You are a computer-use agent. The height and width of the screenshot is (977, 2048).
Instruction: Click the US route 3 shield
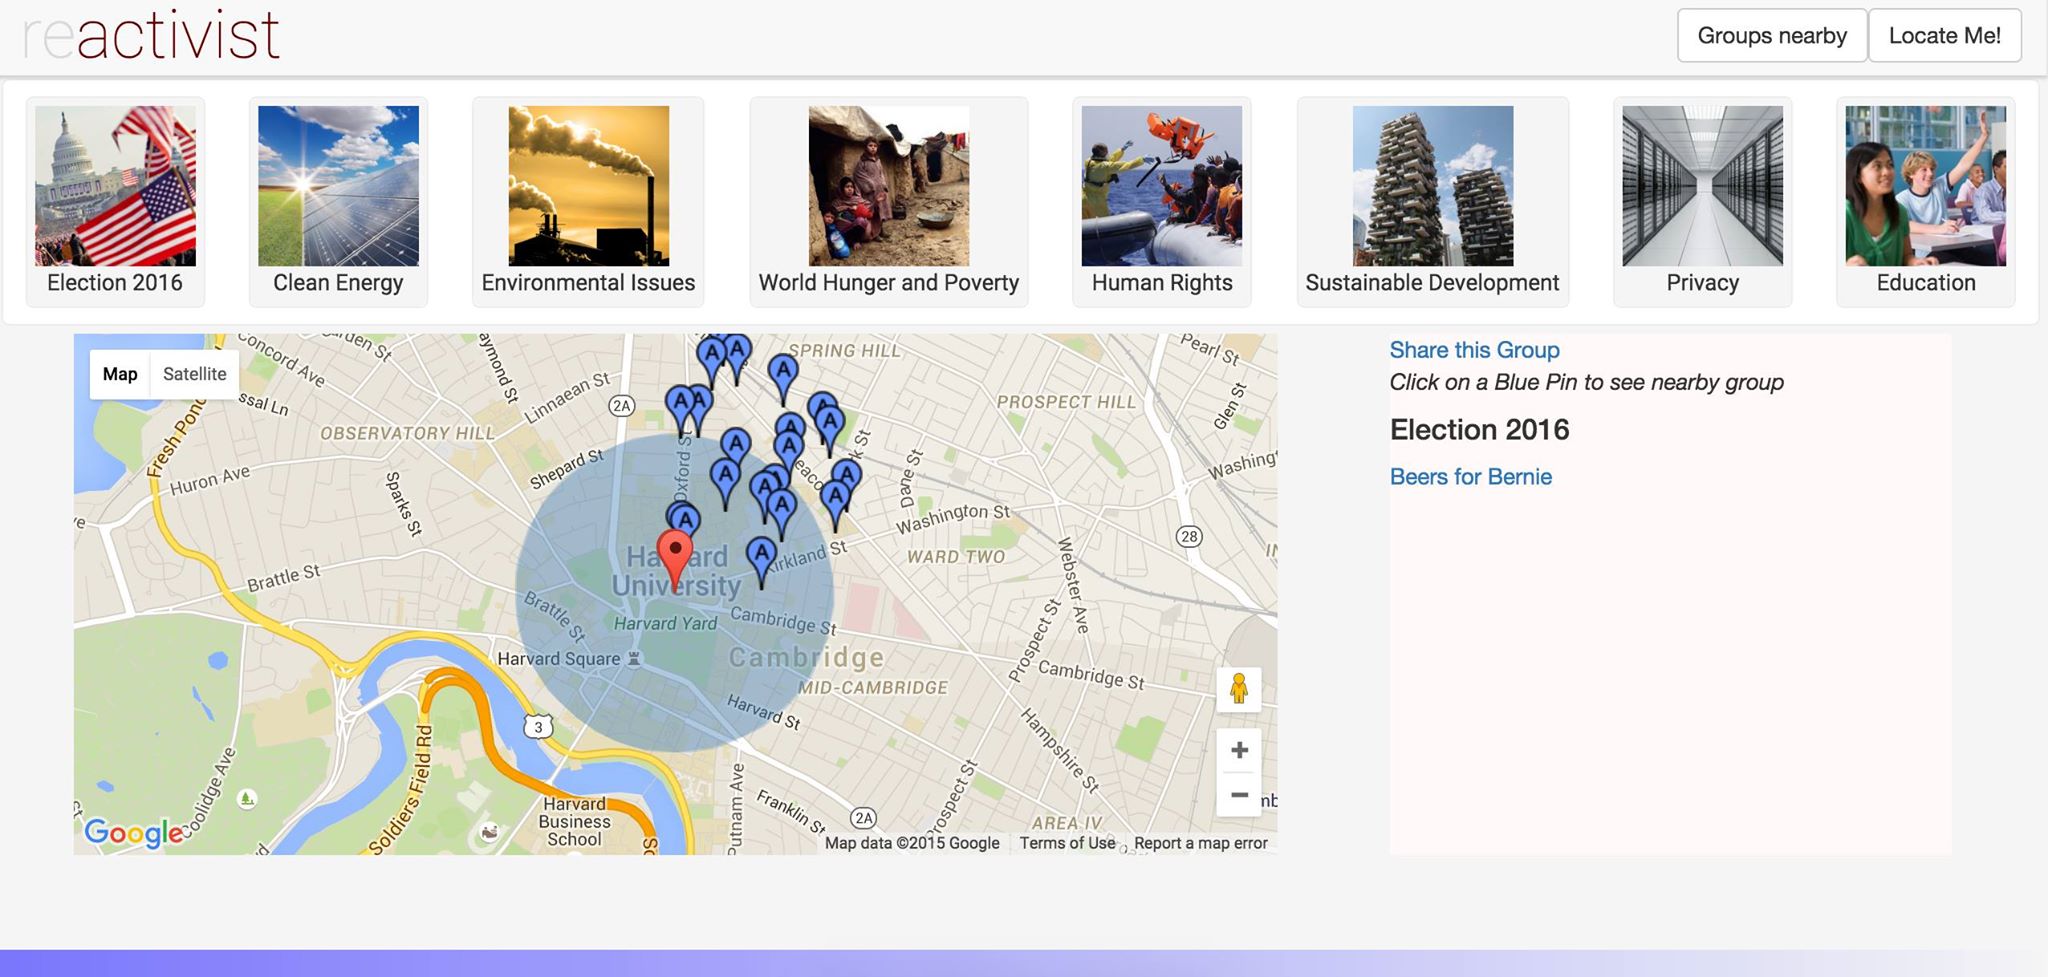(538, 725)
